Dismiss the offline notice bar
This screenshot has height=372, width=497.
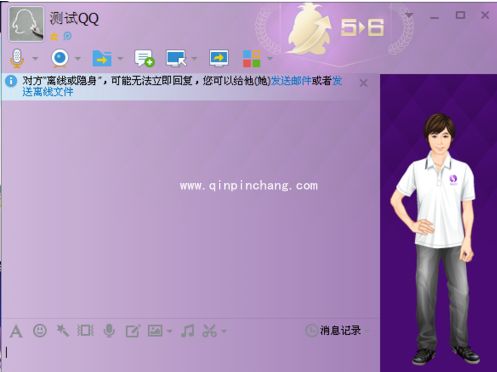(x=364, y=83)
